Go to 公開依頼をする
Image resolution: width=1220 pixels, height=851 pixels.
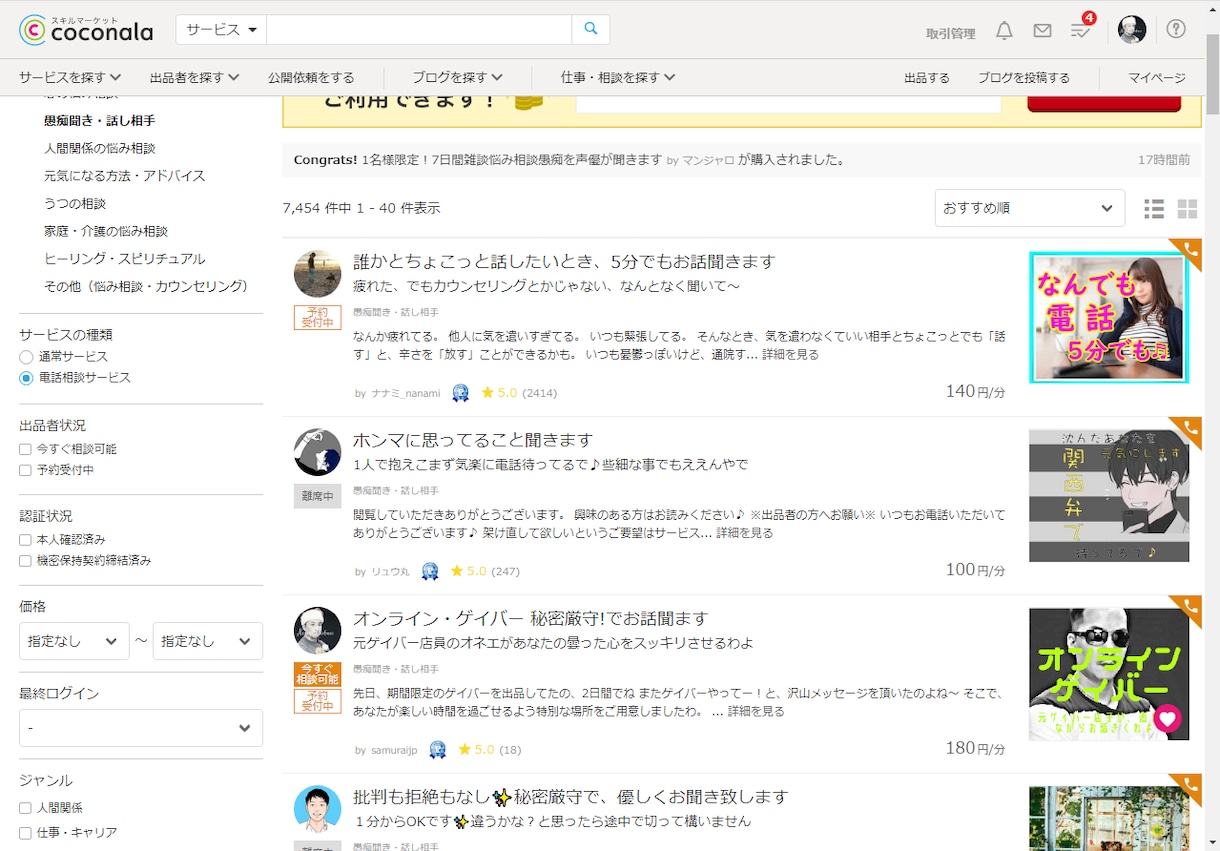(311, 77)
